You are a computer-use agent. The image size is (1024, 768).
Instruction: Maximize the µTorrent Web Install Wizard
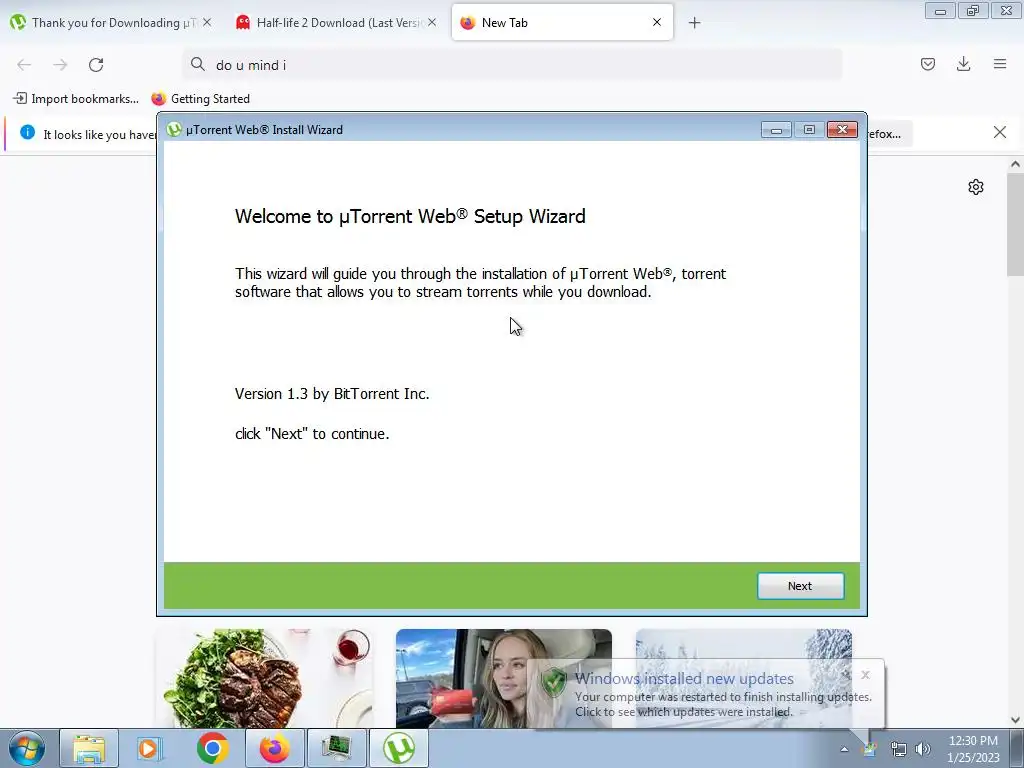(x=809, y=129)
